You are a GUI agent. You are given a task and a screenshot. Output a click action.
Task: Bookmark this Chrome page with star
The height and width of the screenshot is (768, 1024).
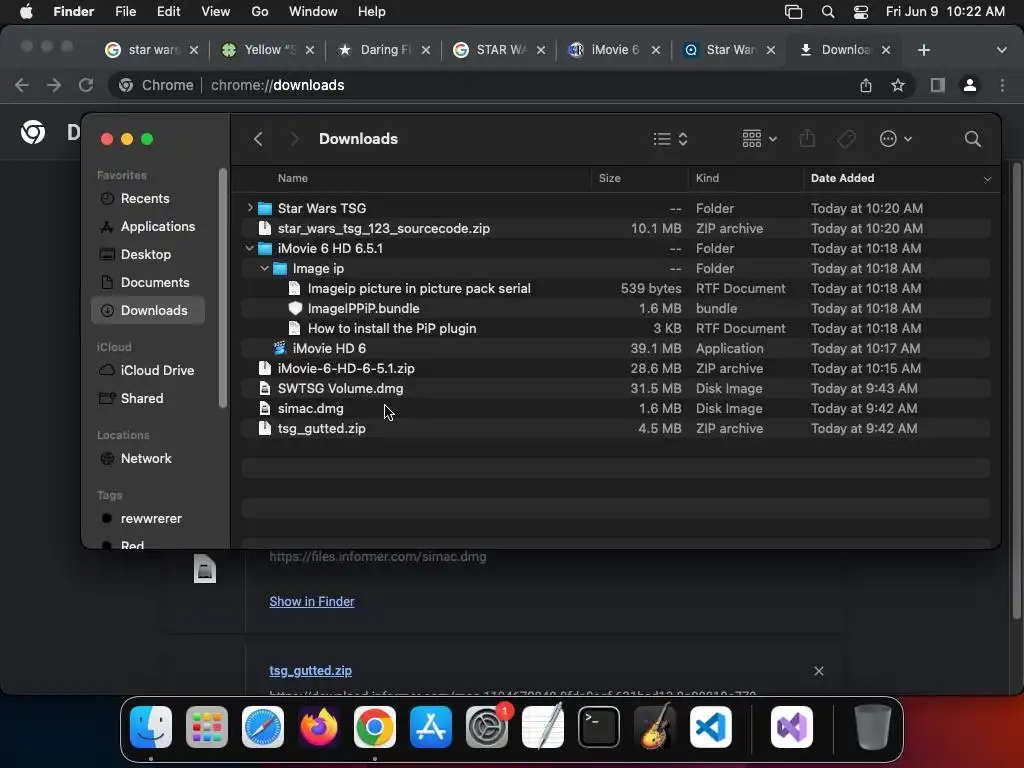[x=898, y=85]
